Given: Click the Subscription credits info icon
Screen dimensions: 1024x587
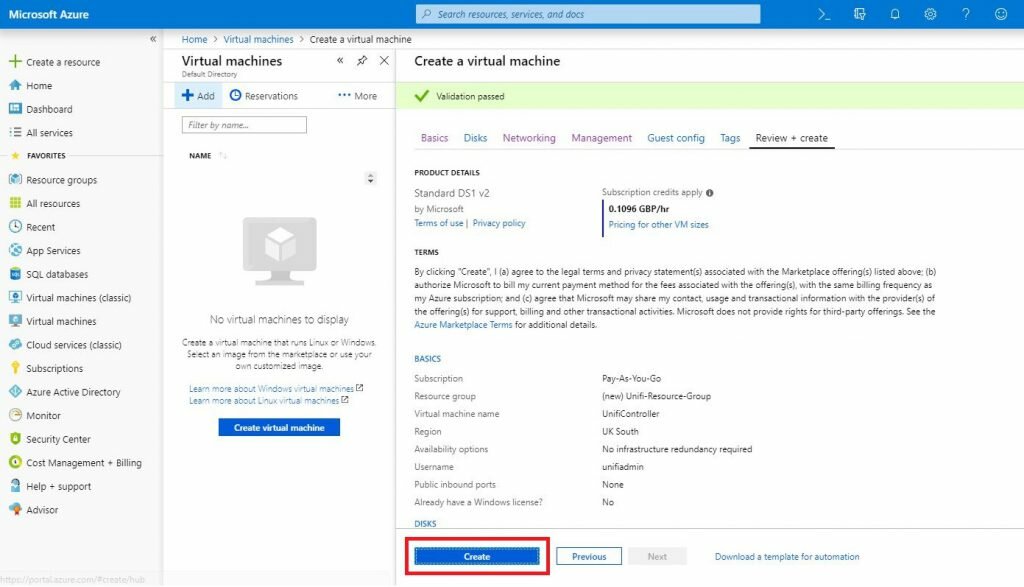Looking at the screenshot, I should [709, 193].
